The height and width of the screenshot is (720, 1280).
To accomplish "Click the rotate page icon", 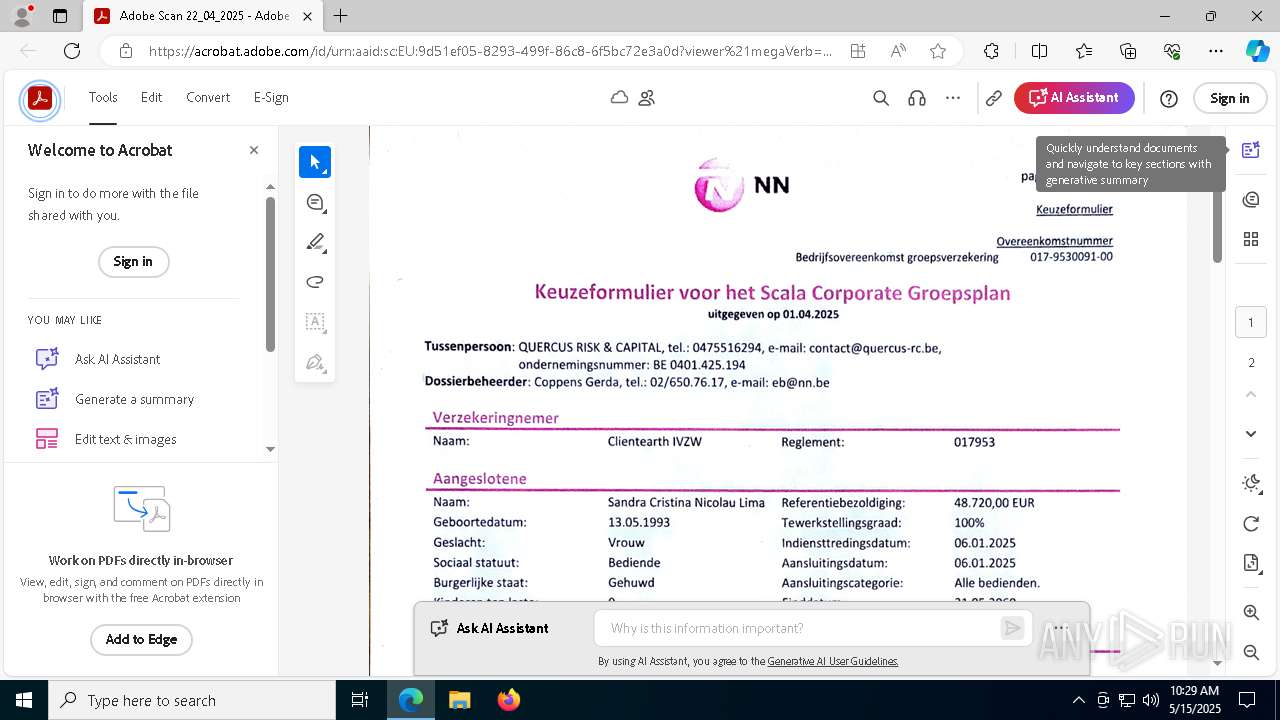I will coord(1251,524).
